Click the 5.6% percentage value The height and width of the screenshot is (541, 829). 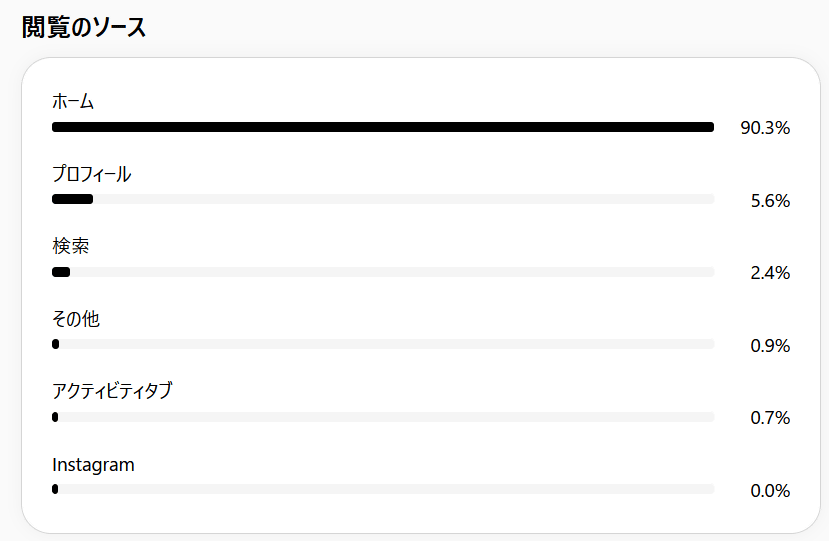pos(770,201)
